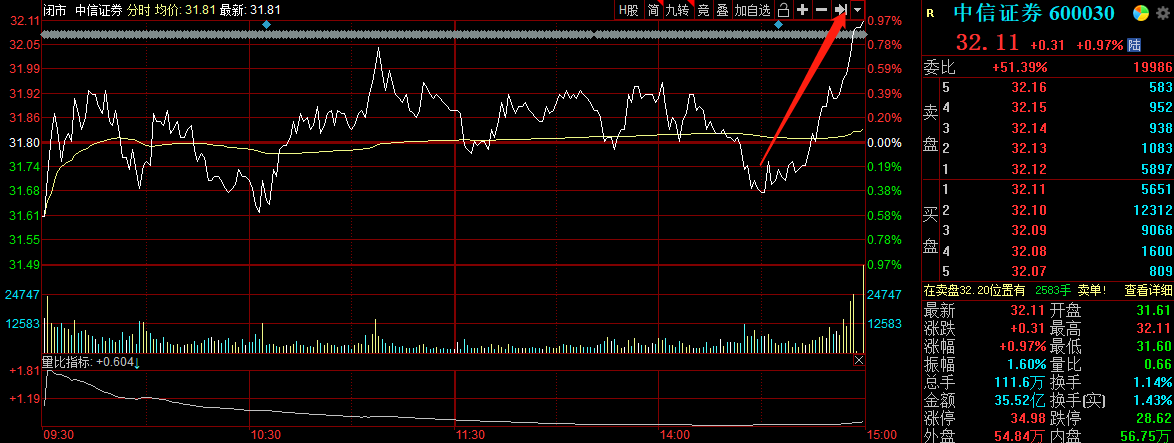Screen dimensions: 1174x443
Task: Add stock via 加自选 button
Action: [x=752, y=10]
